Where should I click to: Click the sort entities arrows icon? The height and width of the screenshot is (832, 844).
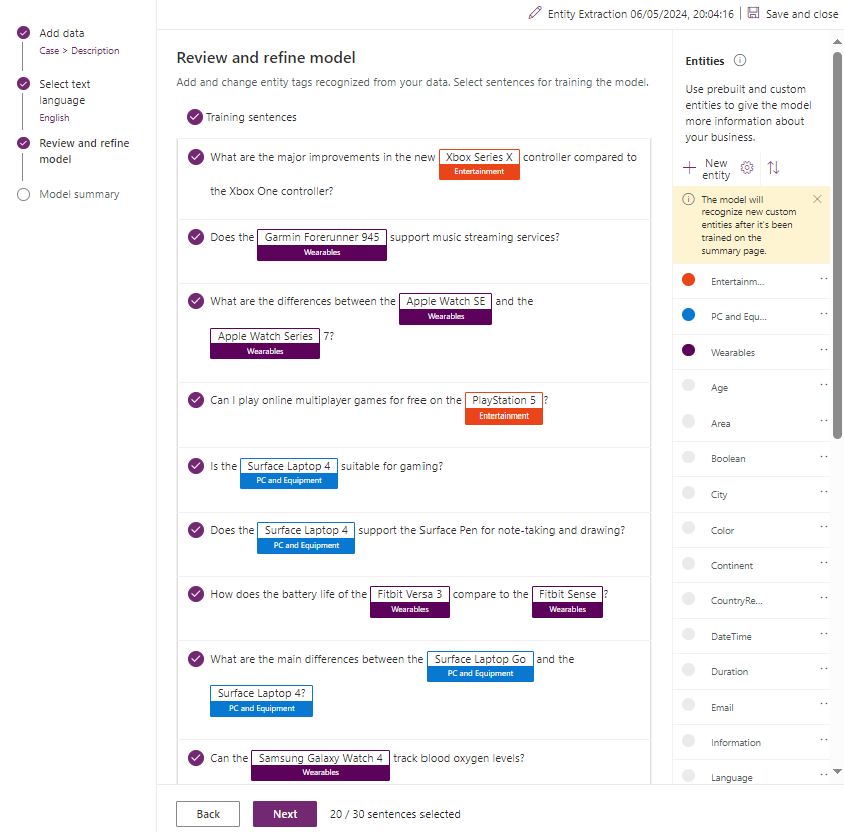pos(773,168)
